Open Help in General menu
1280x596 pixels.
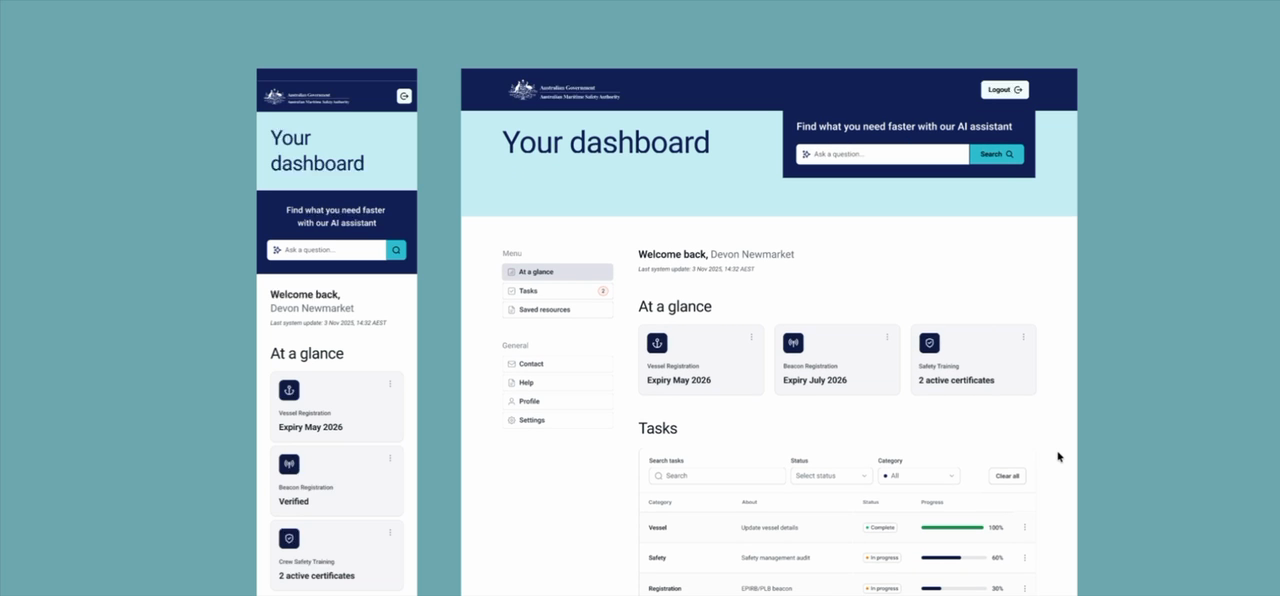(x=557, y=382)
